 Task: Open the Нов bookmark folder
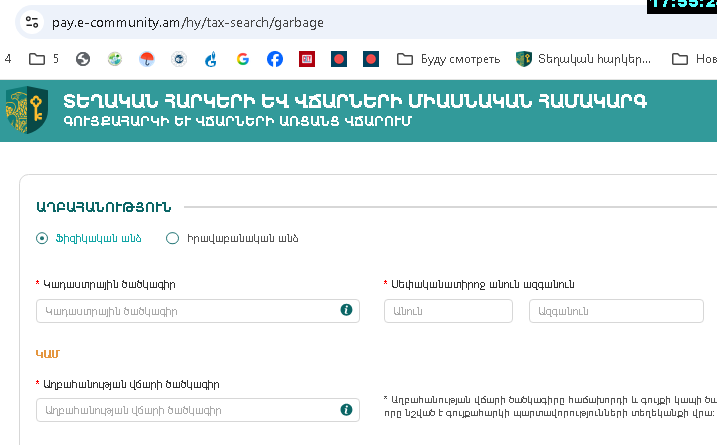(694, 59)
